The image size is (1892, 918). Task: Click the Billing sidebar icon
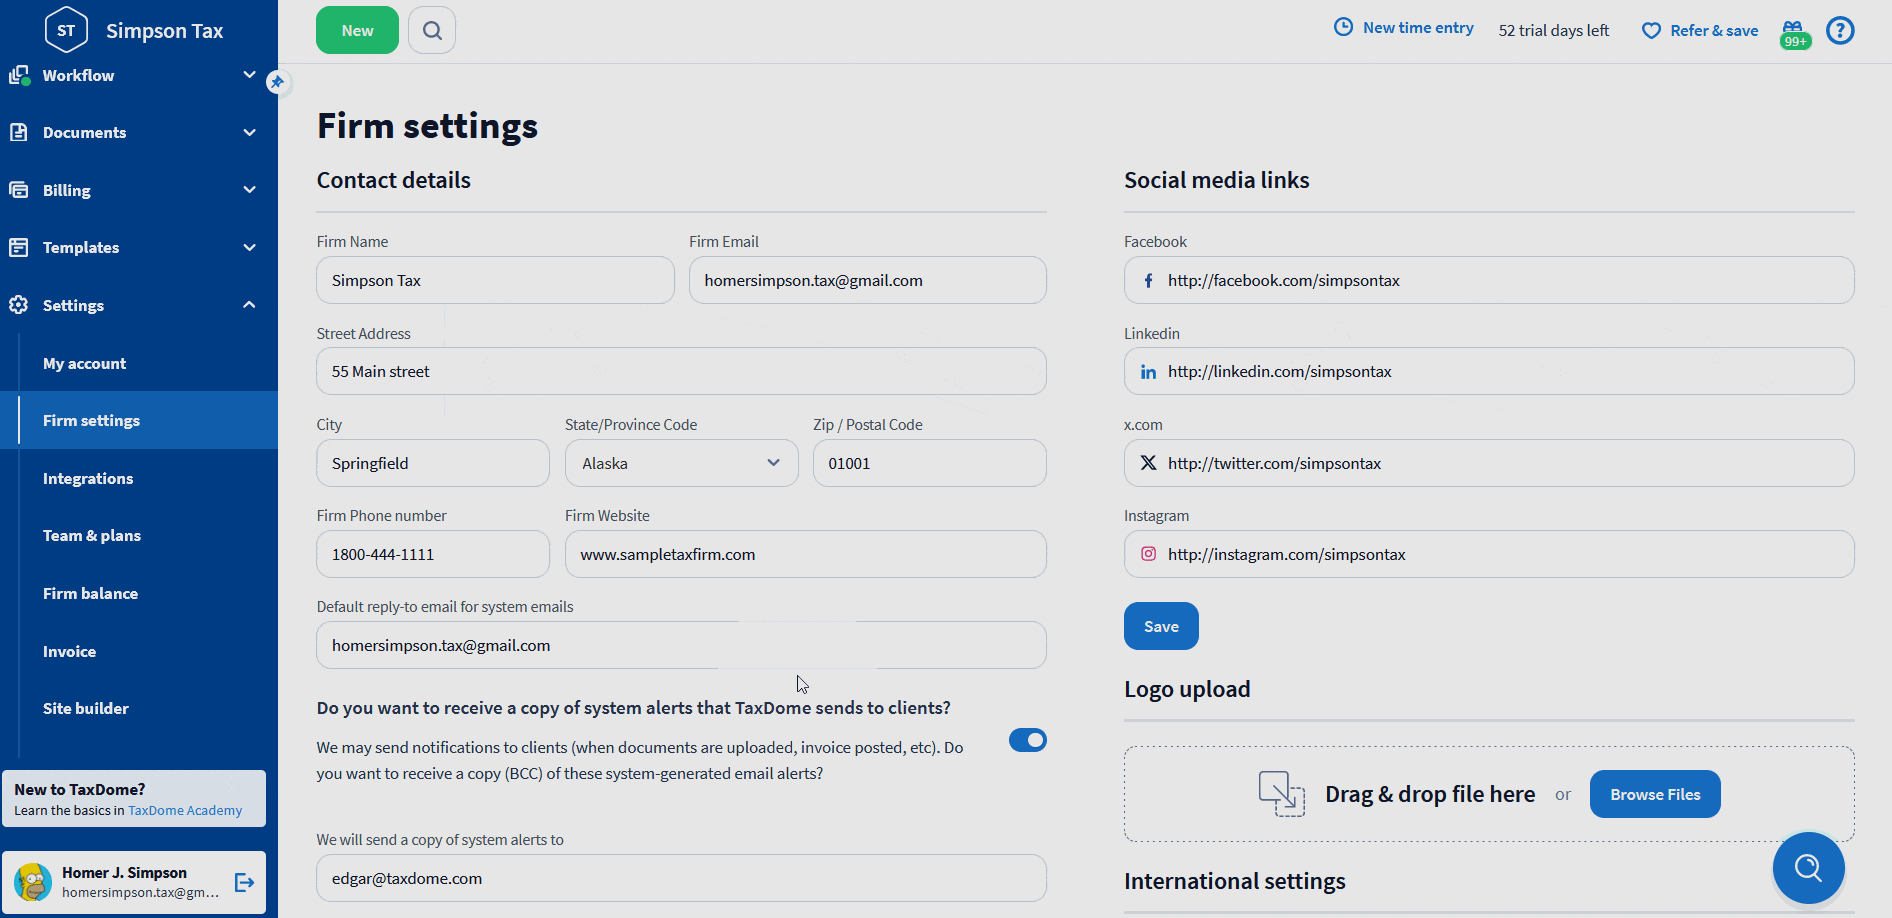point(18,190)
